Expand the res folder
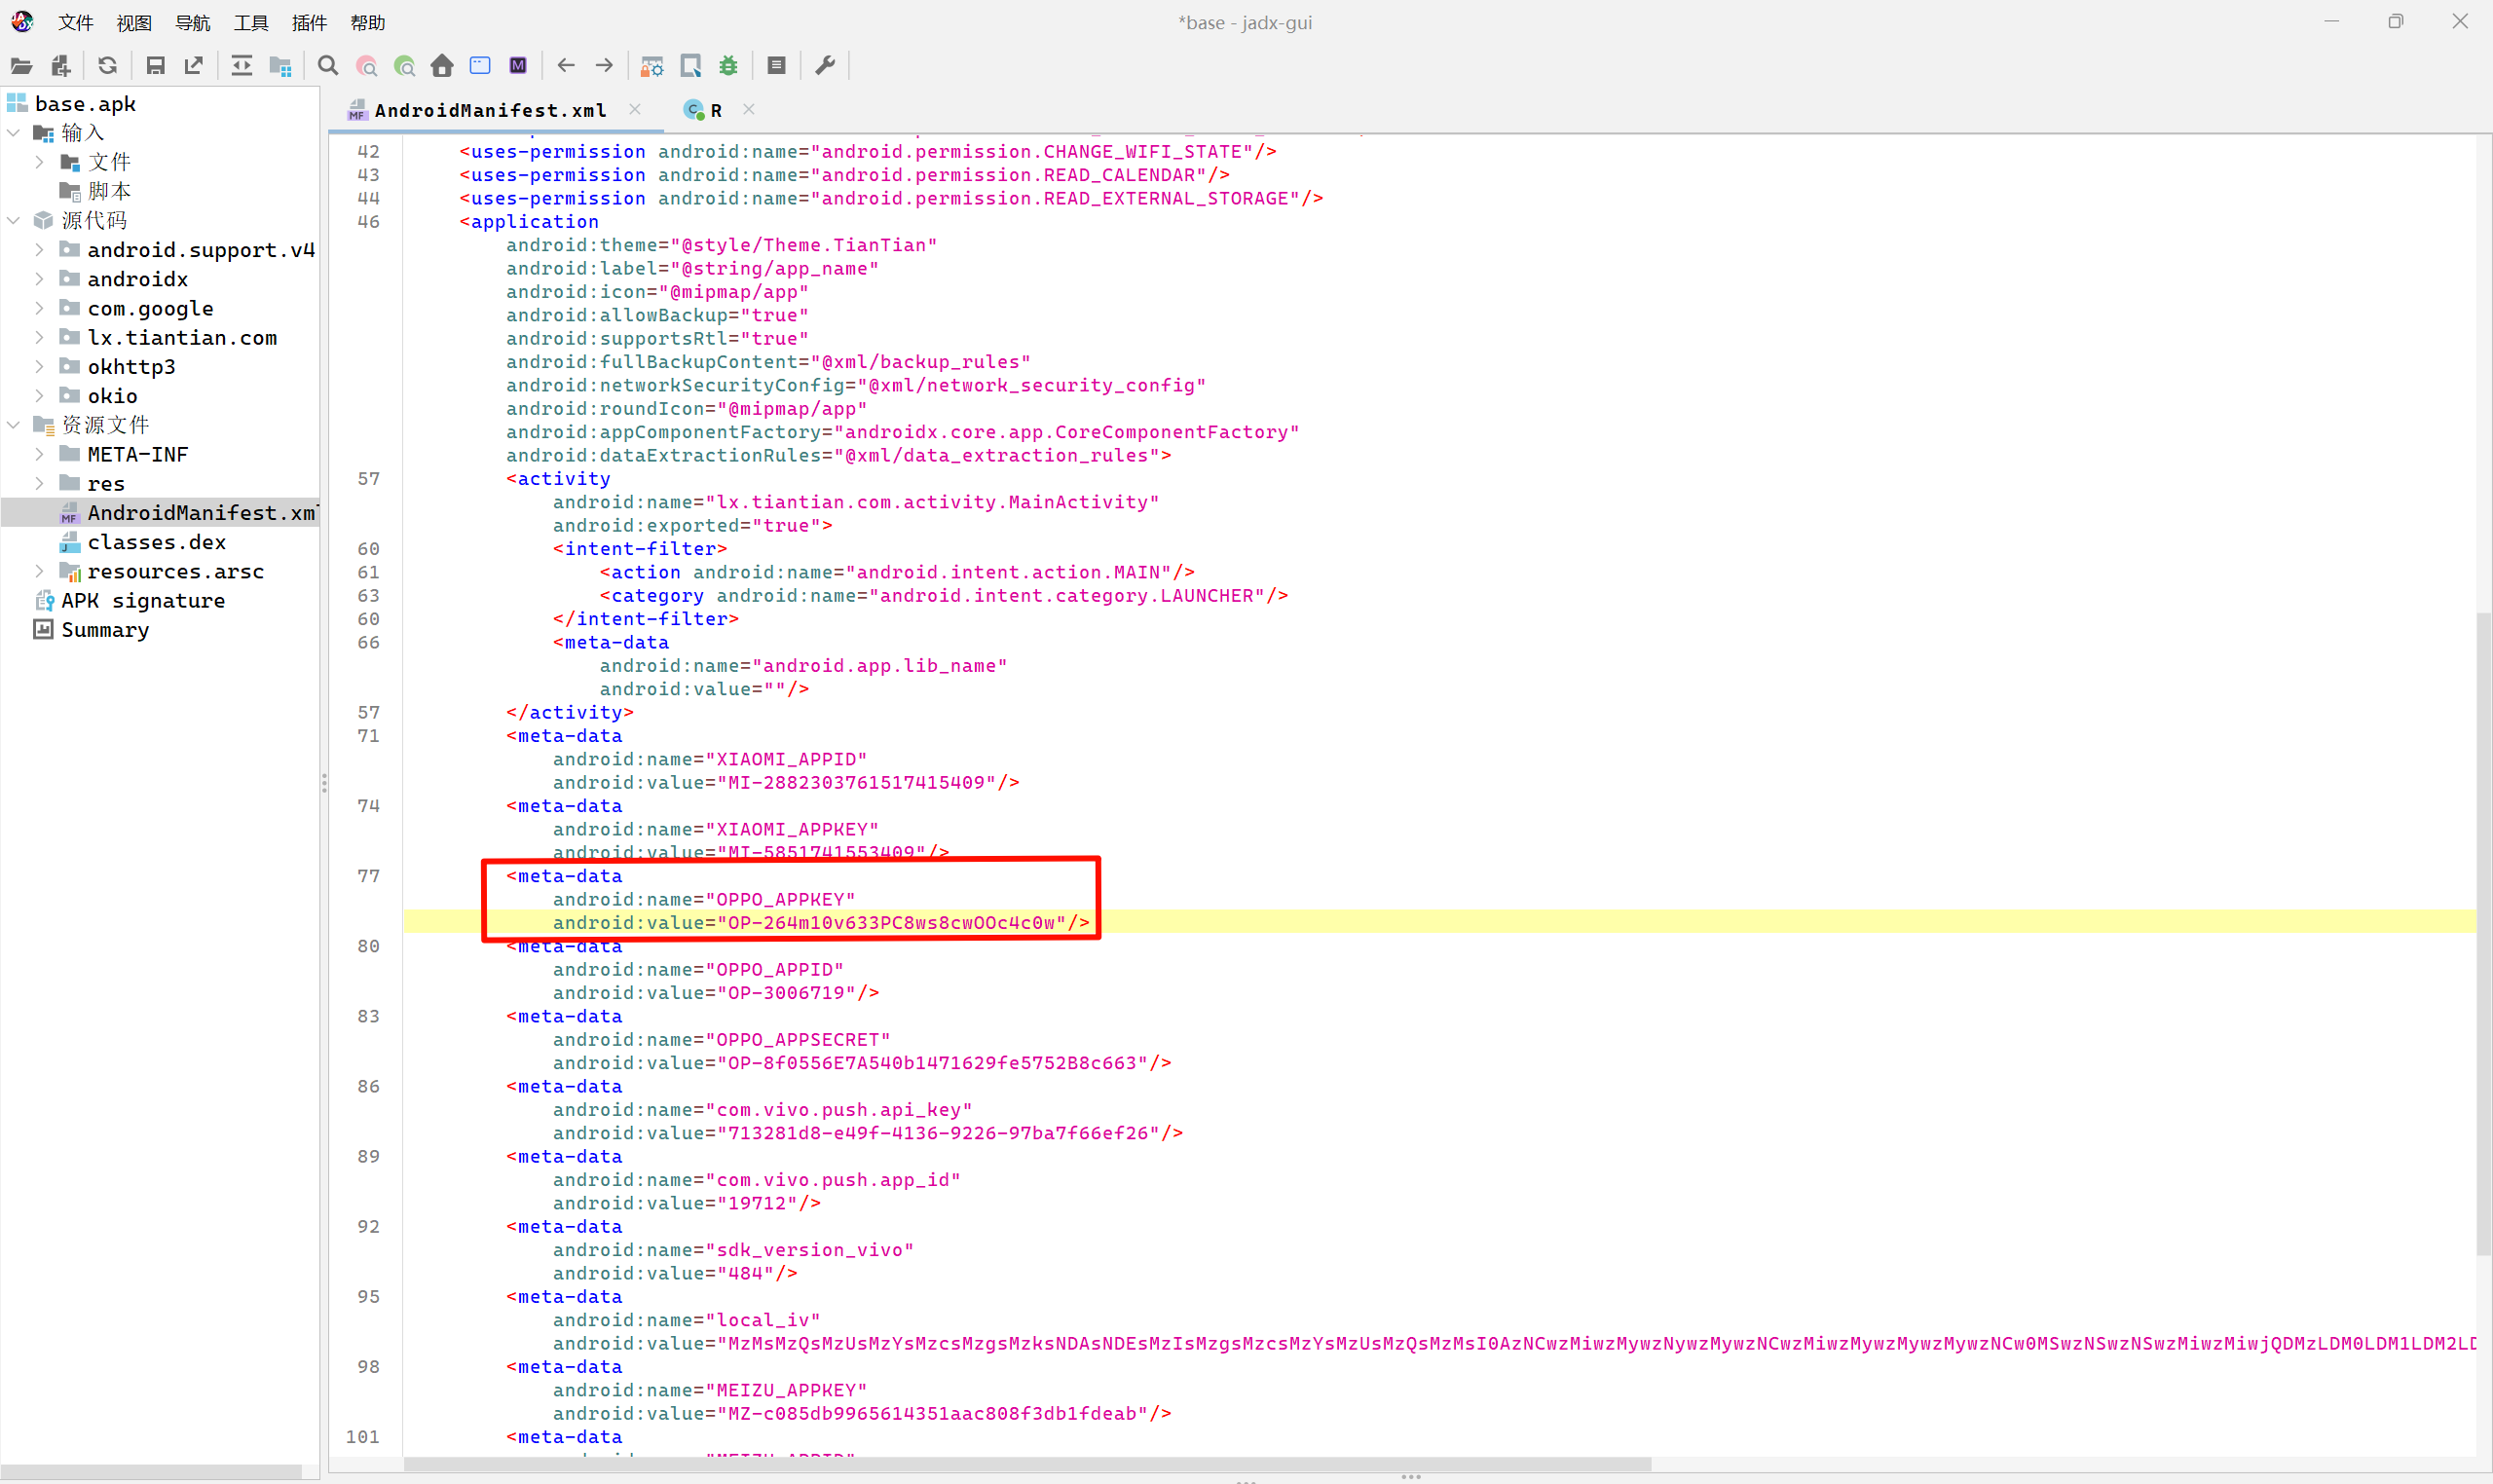The image size is (2493, 1484). point(40,484)
